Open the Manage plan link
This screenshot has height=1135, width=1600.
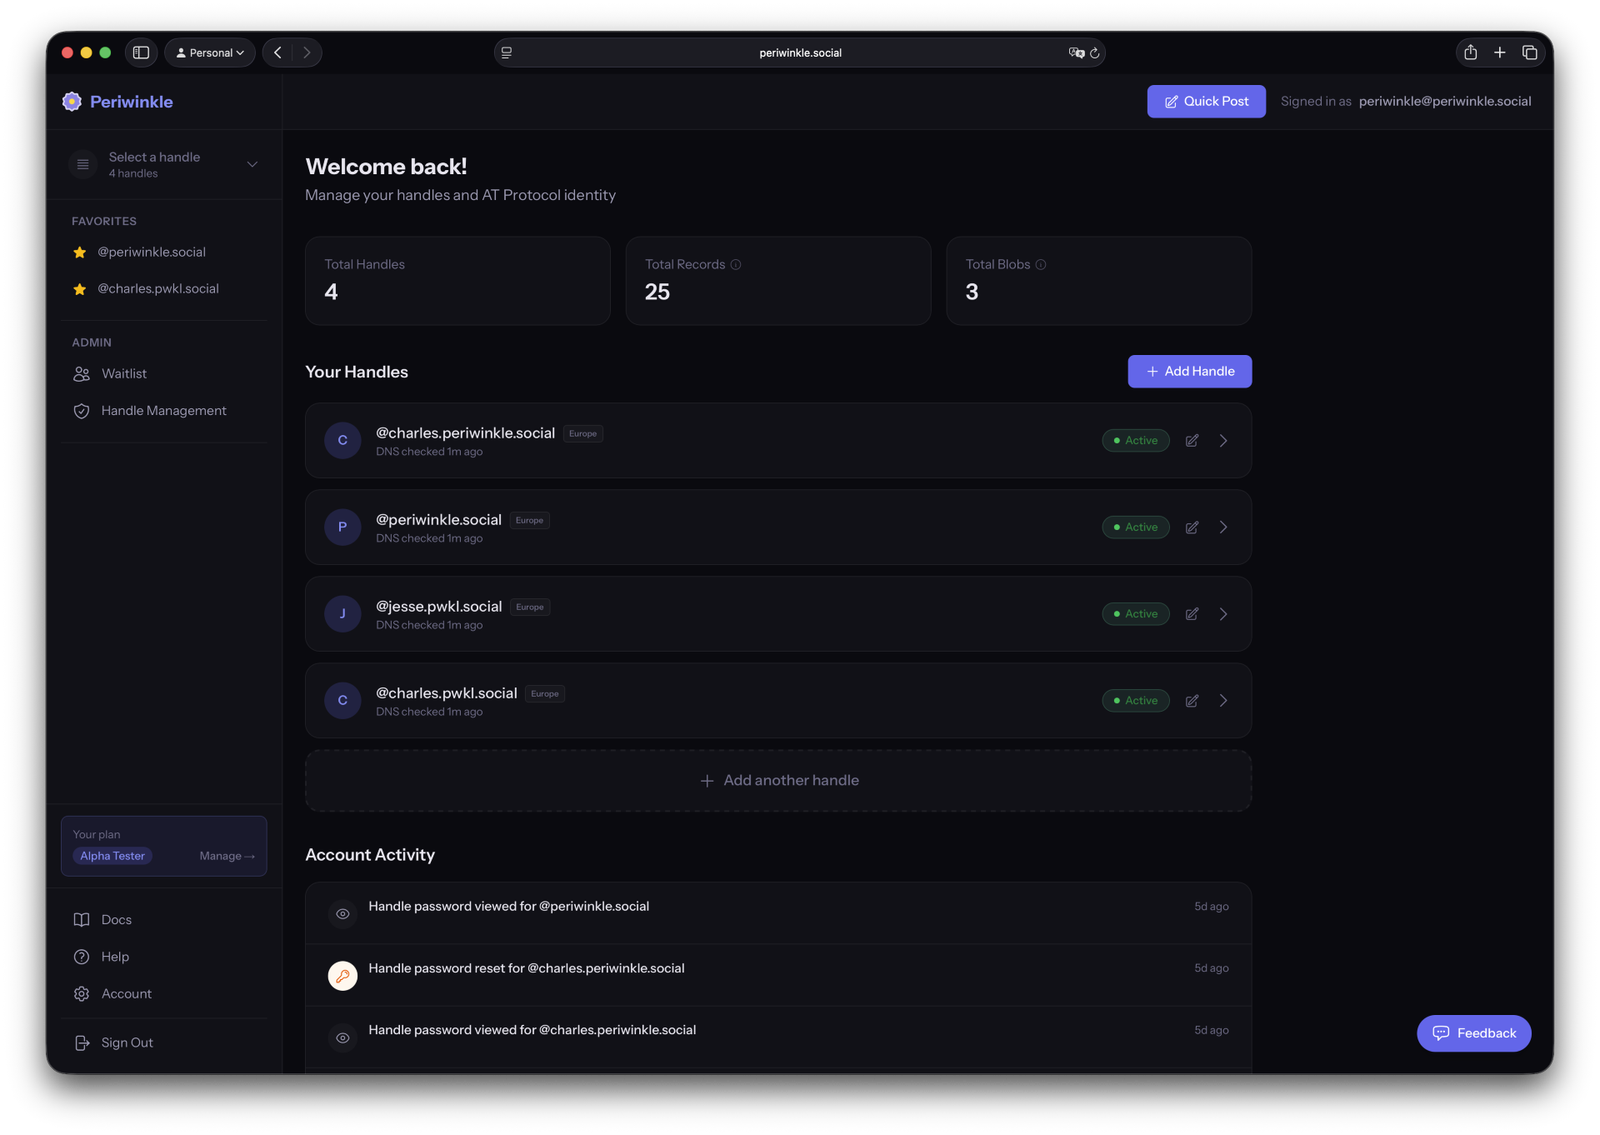227,856
